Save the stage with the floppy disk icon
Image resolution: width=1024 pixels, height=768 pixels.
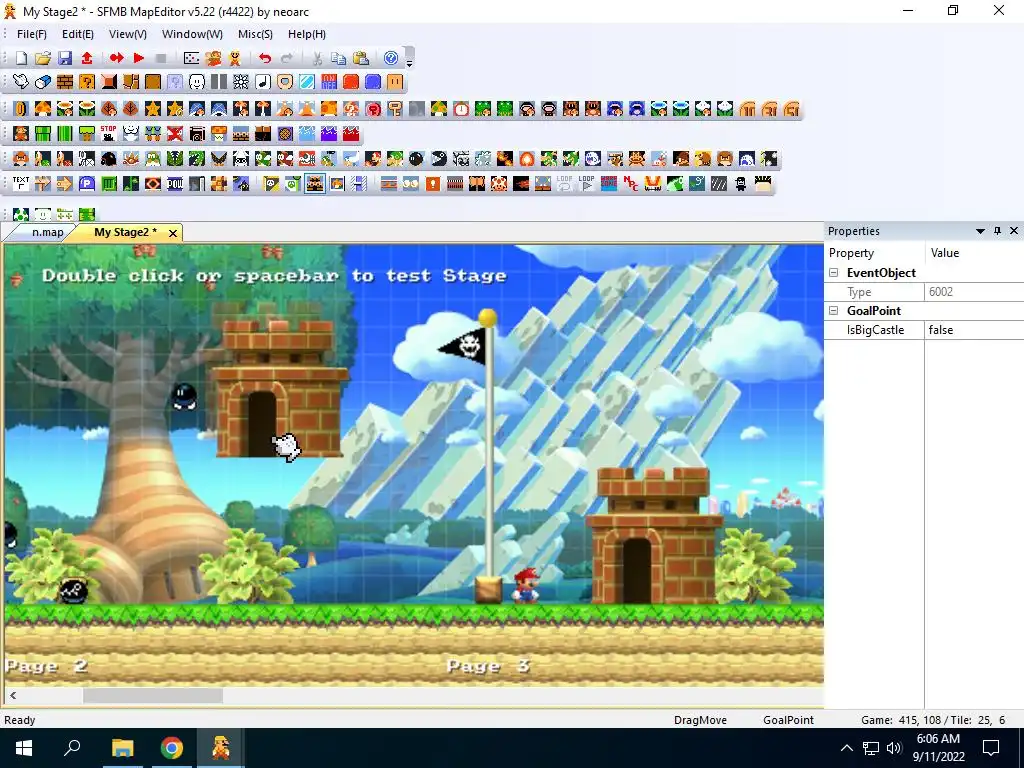coord(65,58)
